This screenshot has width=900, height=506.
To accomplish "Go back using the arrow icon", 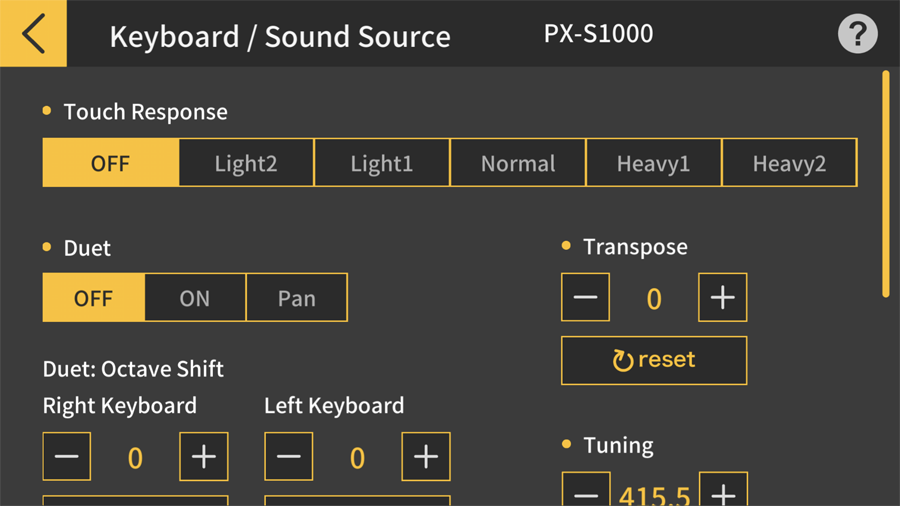I will (33, 33).
